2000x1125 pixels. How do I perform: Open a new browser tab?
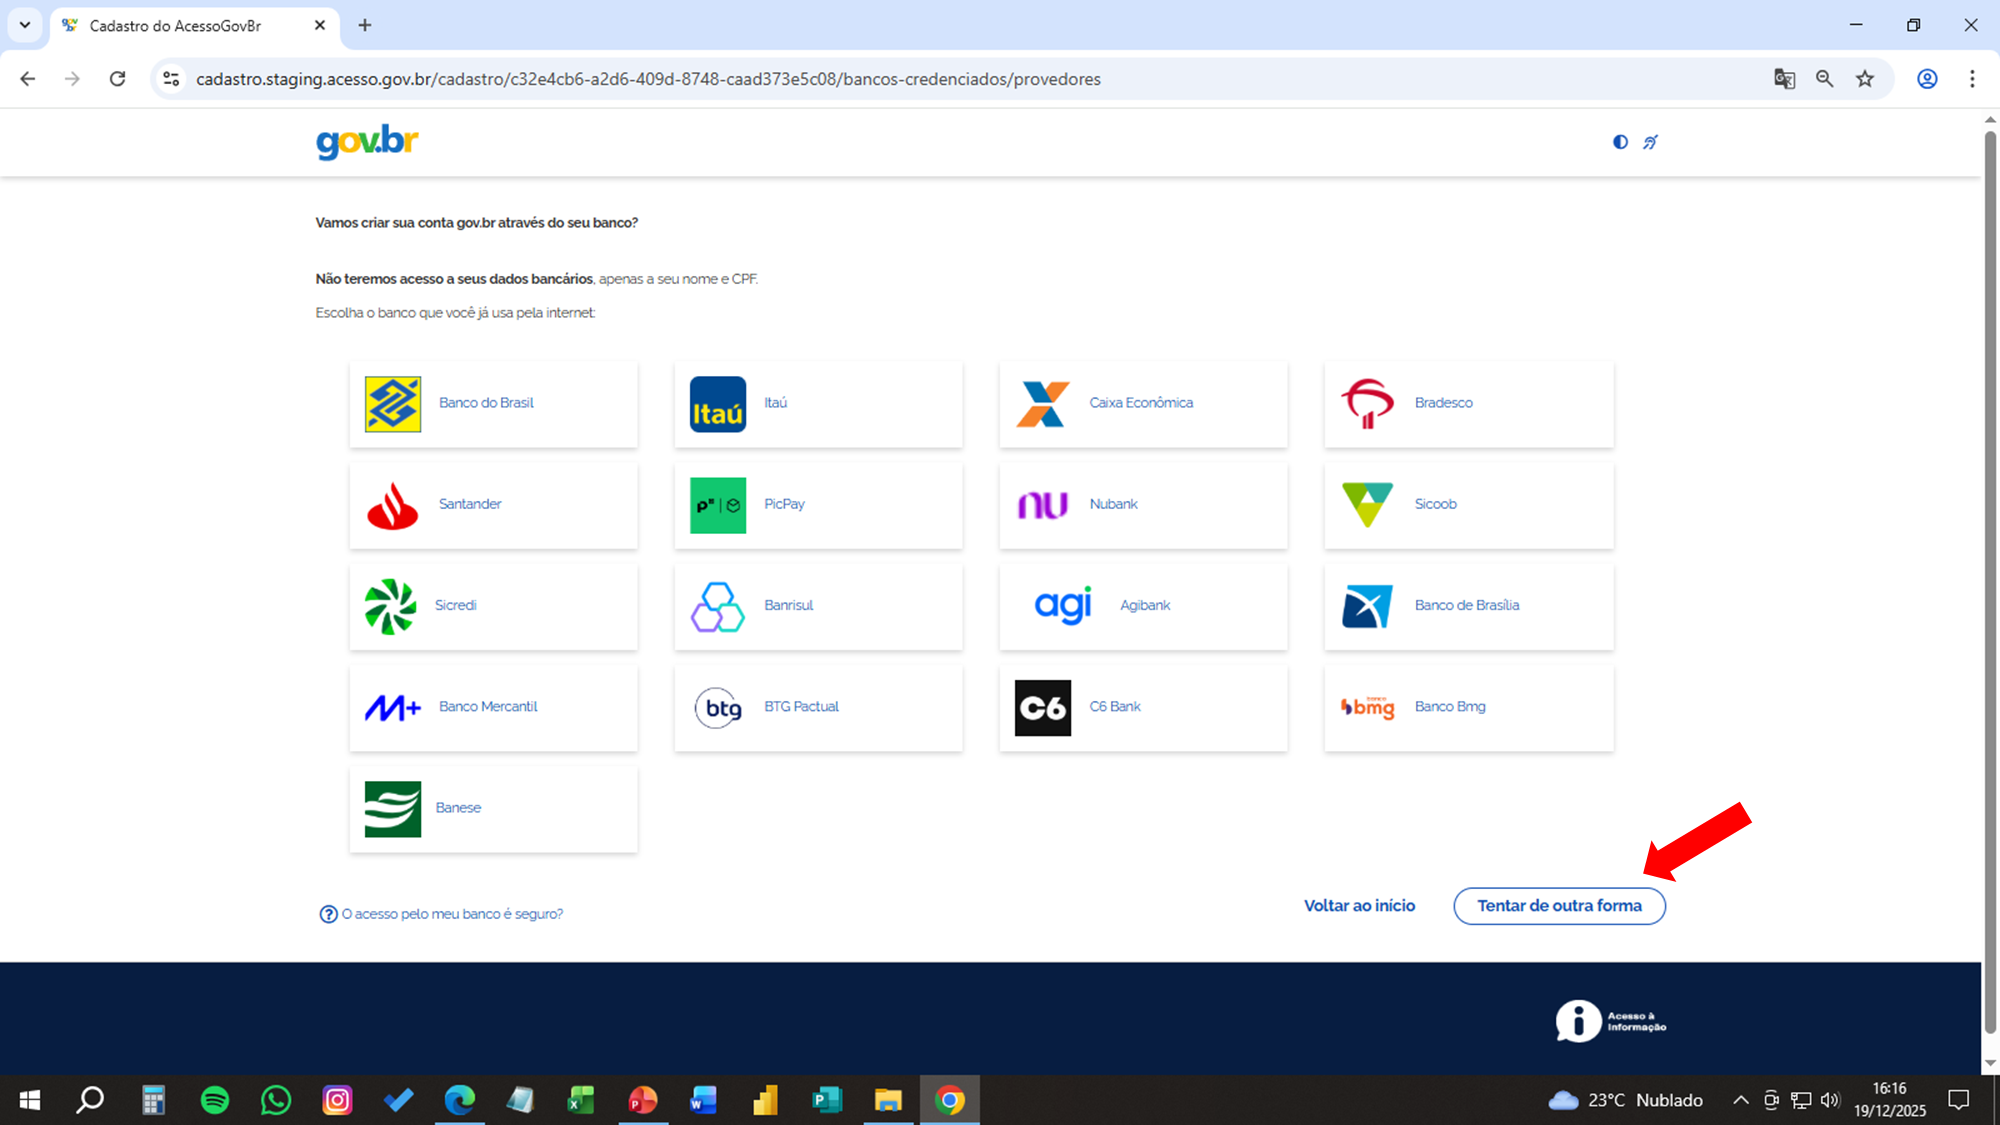coord(365,25)
